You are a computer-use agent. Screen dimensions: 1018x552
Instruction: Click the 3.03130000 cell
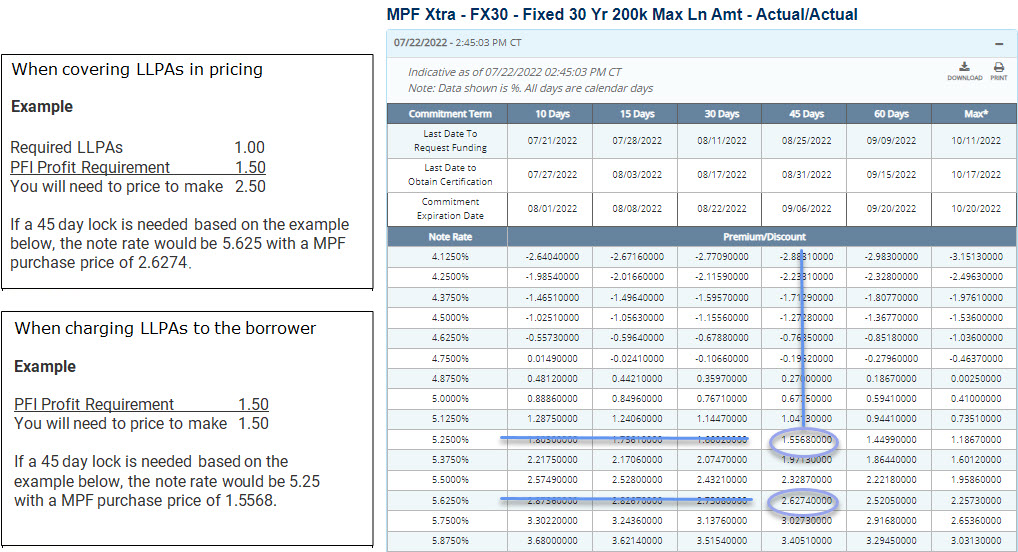coord(975,541)
